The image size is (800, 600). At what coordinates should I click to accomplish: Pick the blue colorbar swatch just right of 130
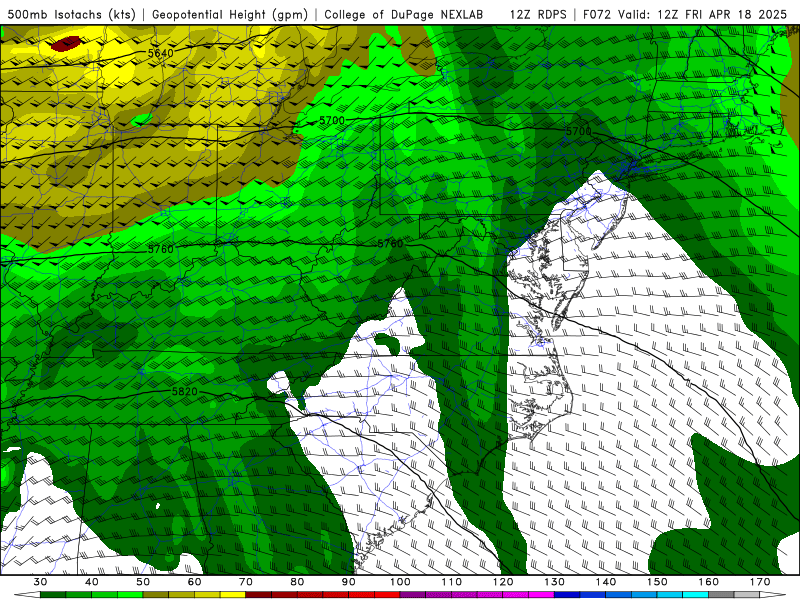pyautogui.click(x=567, y=595)
